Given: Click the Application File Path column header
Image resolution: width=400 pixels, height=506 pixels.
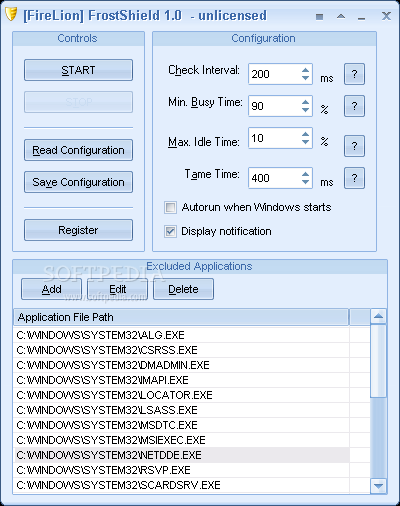Looking at the screenshot, I should (x=181, y=317).
